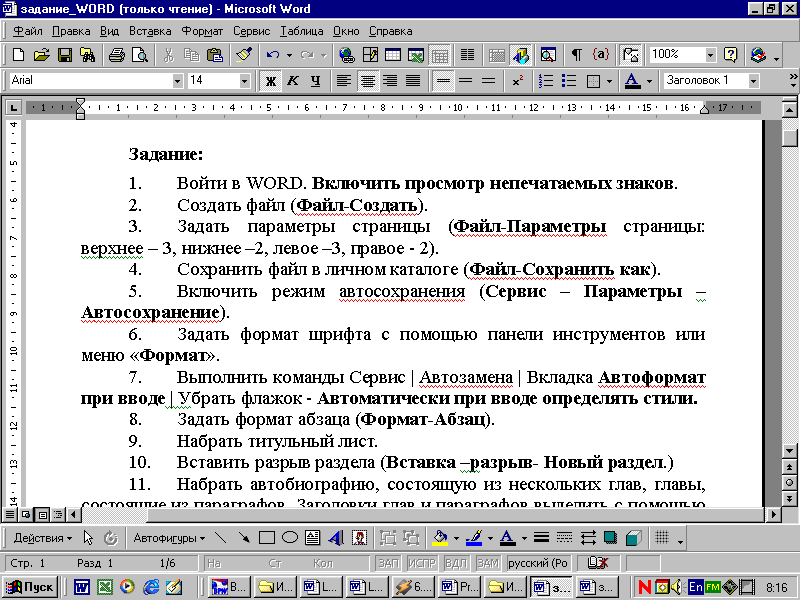The width and height of the screenshot is (800, 600).
Task: Open the Таблица menu
Action: (302, 31)
